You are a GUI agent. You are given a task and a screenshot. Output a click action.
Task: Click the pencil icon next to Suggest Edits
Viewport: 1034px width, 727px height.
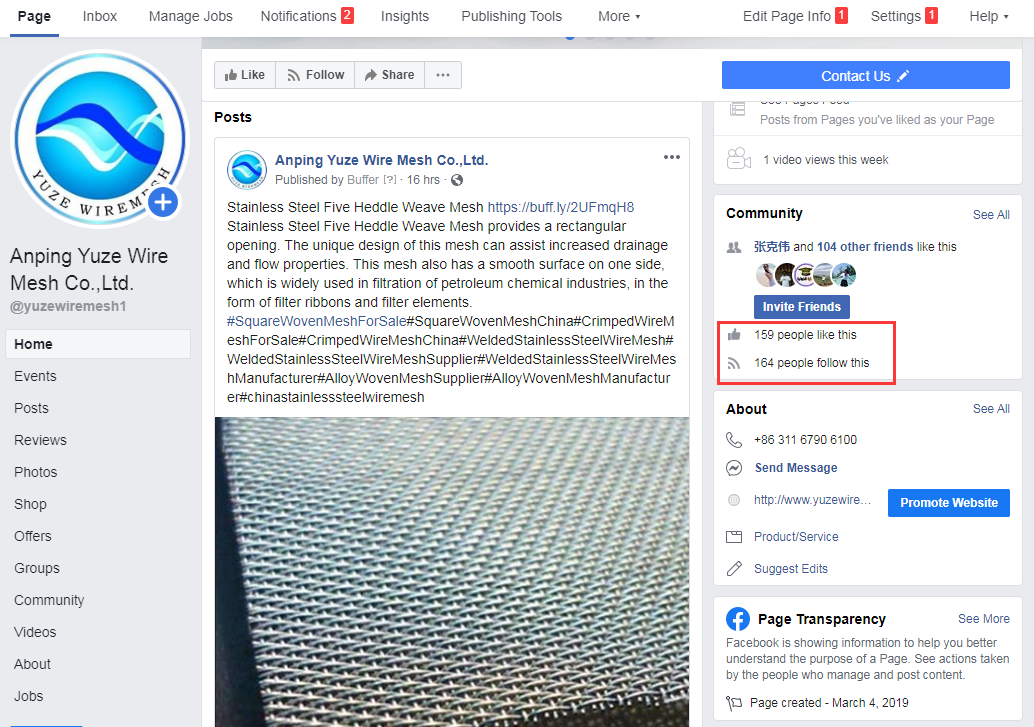click(x=735, y=569)
